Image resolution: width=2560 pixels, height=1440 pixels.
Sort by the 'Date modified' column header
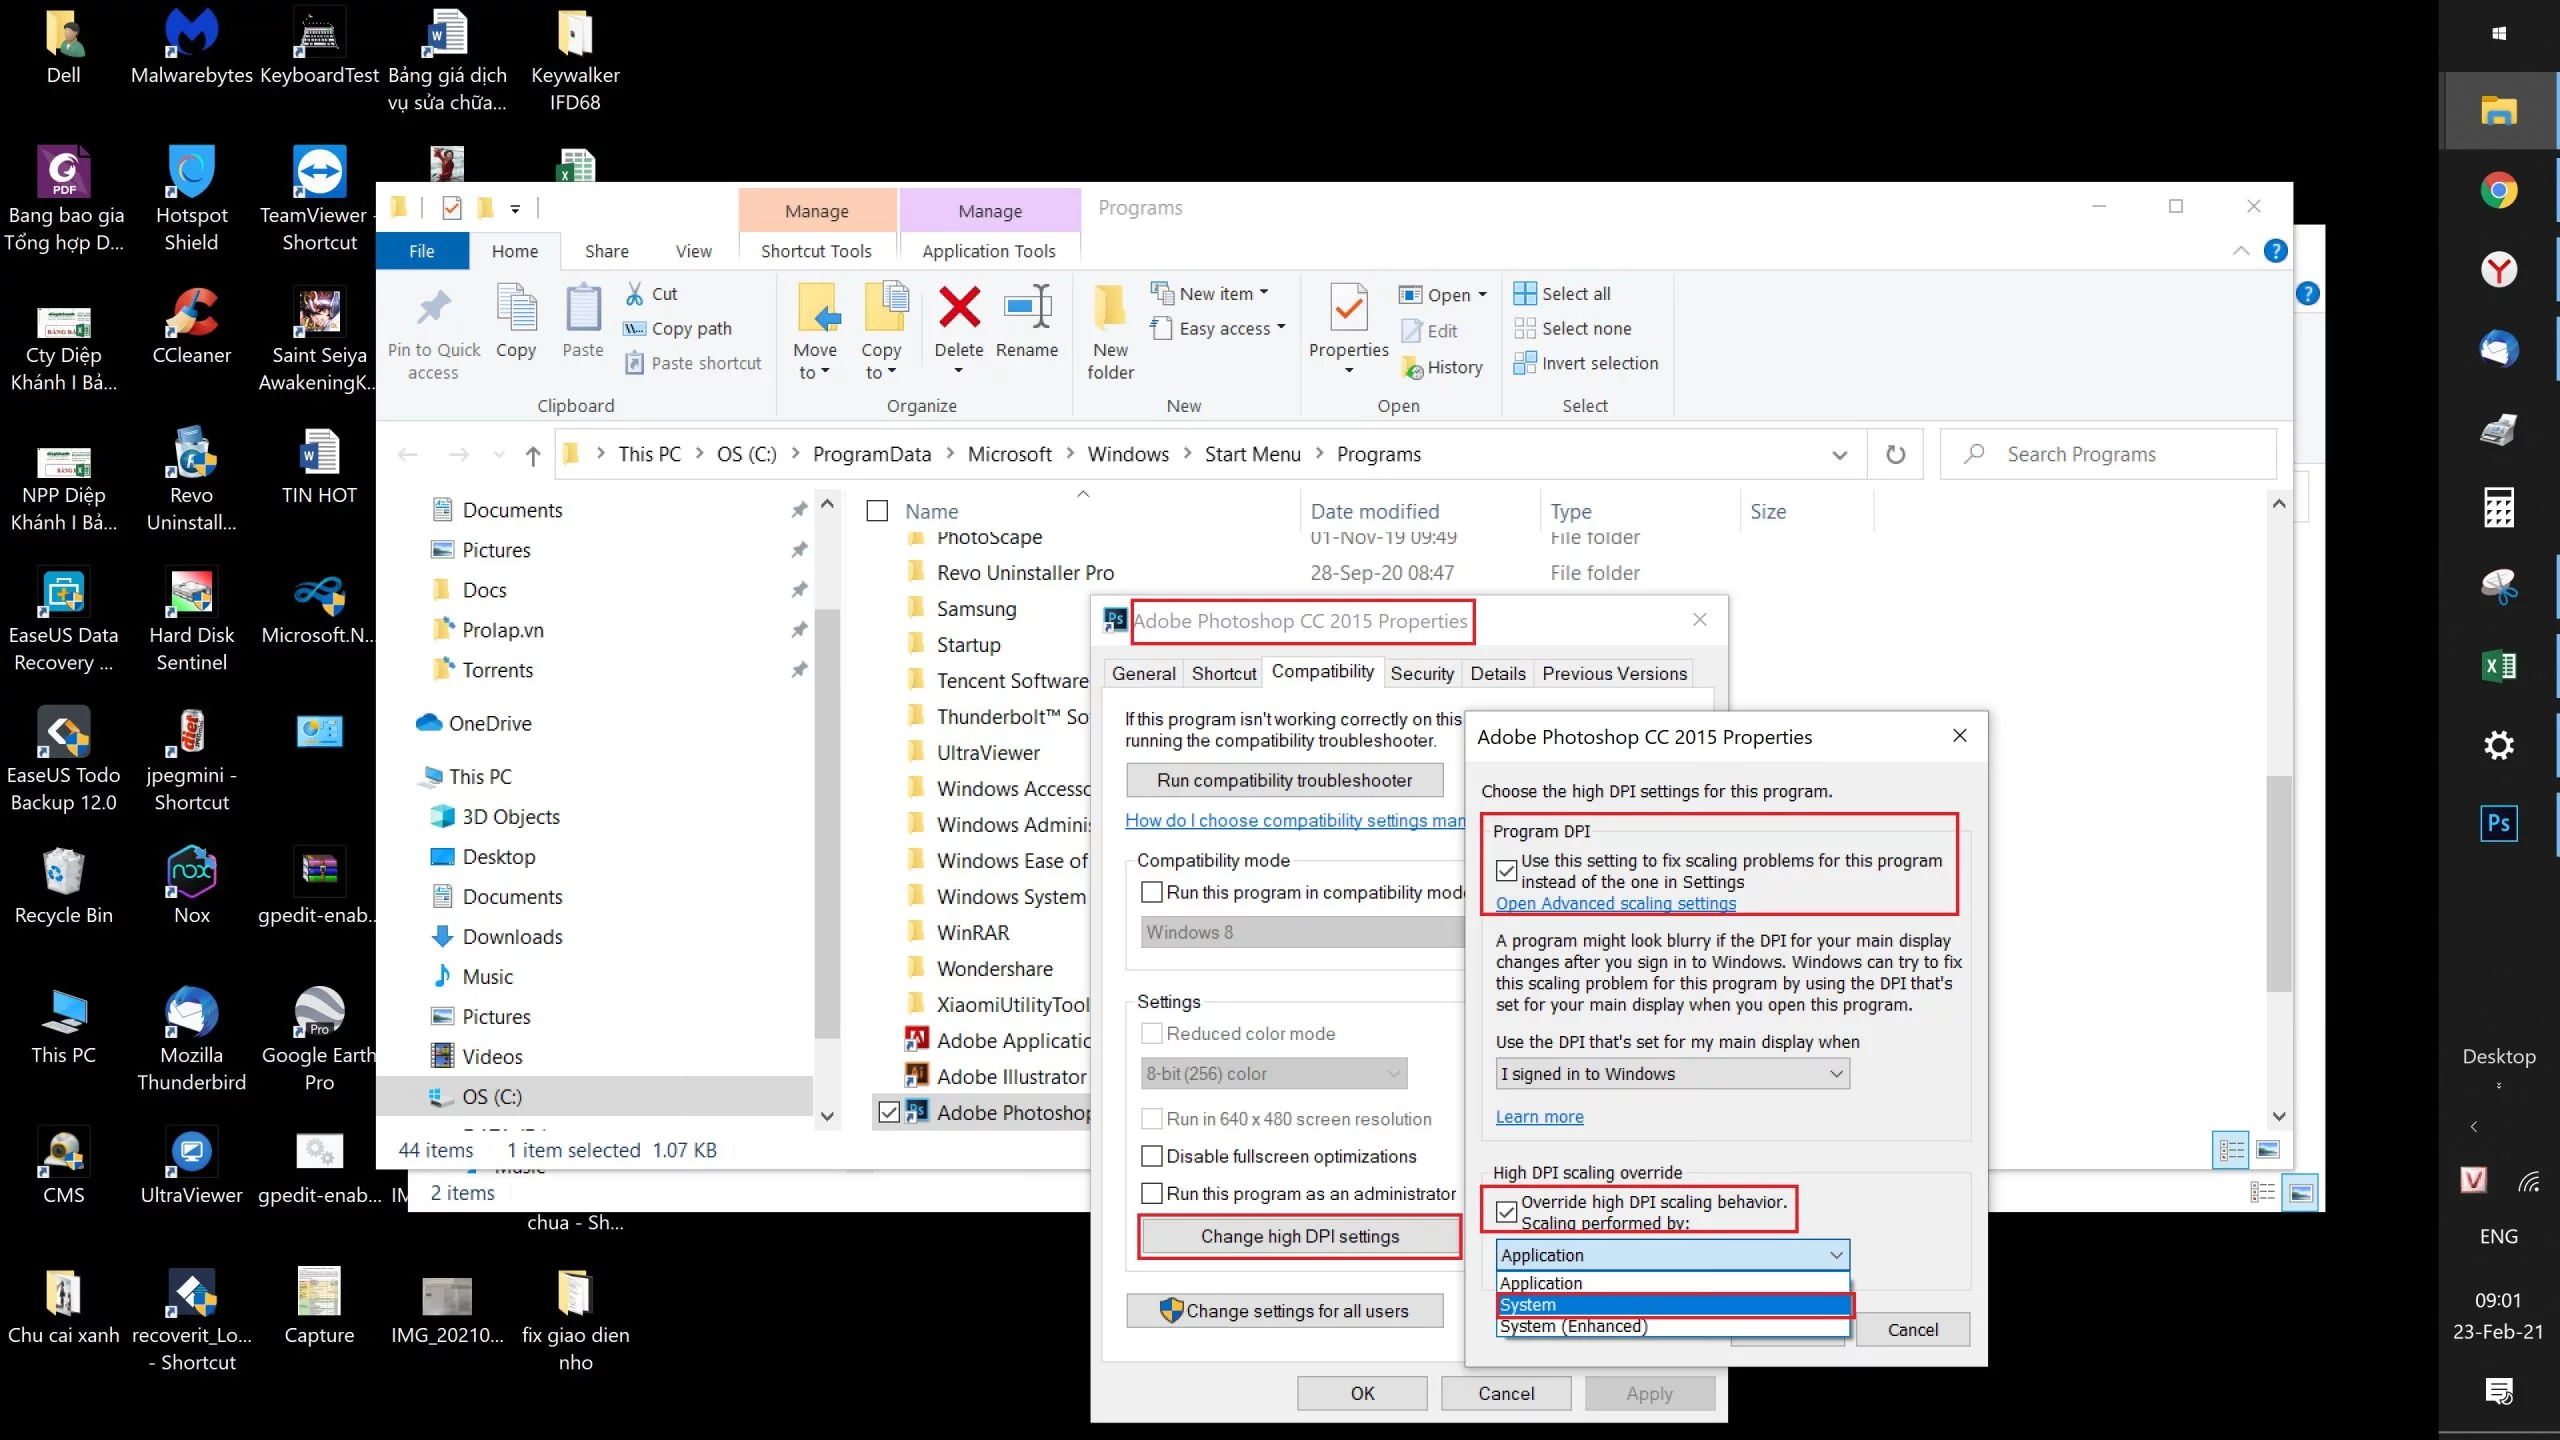[x=1374, y=511]
